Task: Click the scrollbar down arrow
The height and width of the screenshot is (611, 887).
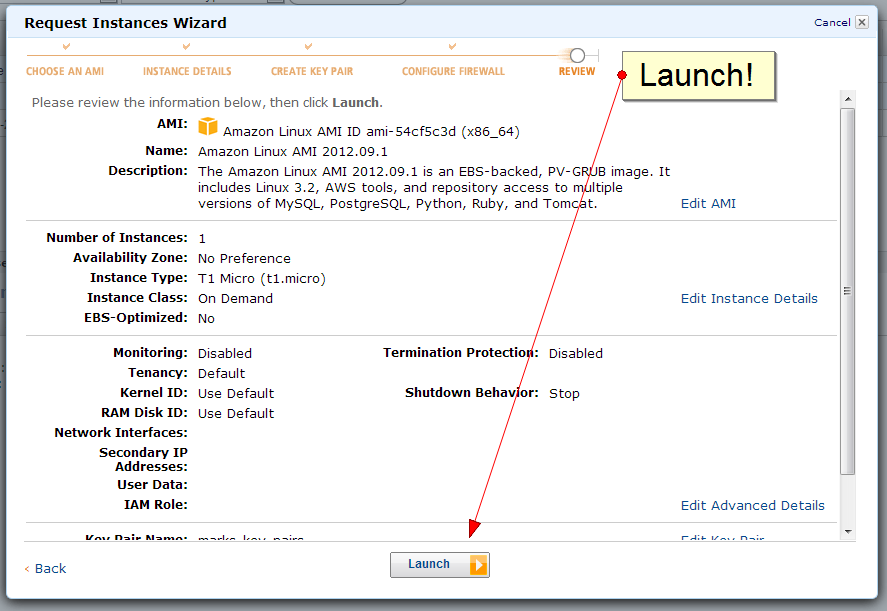Action: [x=847, y=532]
